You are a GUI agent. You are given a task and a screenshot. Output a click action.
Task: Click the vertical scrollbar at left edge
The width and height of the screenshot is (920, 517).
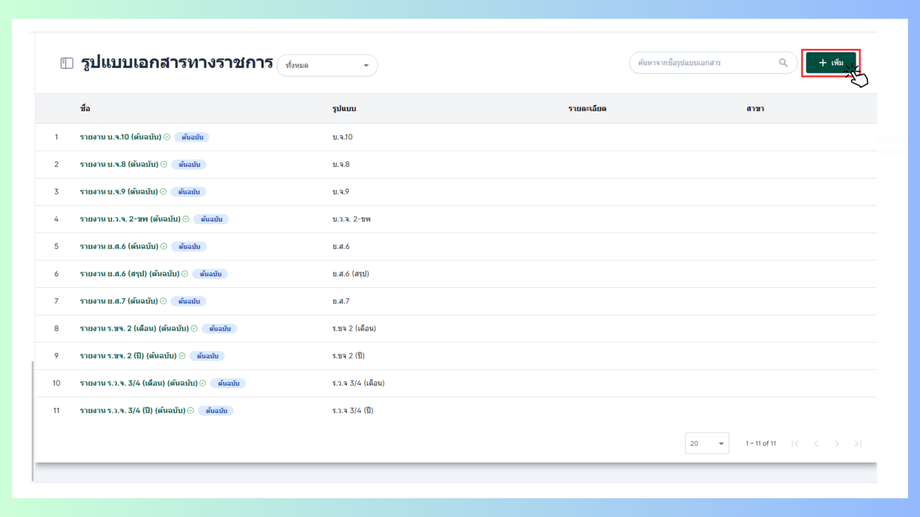coord(32,421)
